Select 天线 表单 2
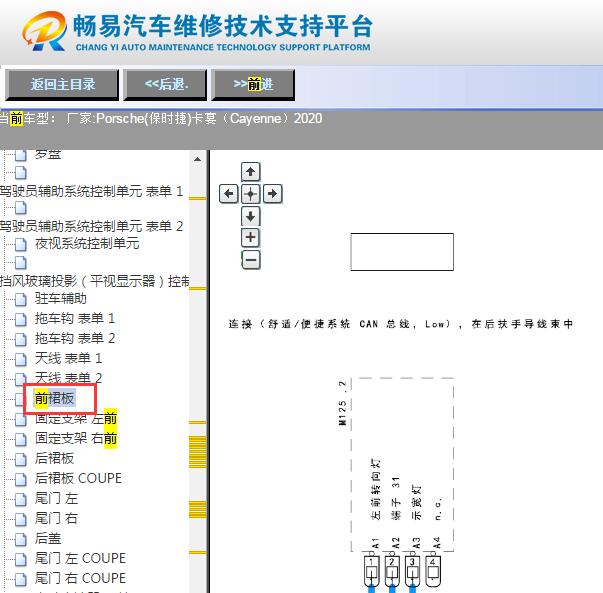 tap(68, 378)
